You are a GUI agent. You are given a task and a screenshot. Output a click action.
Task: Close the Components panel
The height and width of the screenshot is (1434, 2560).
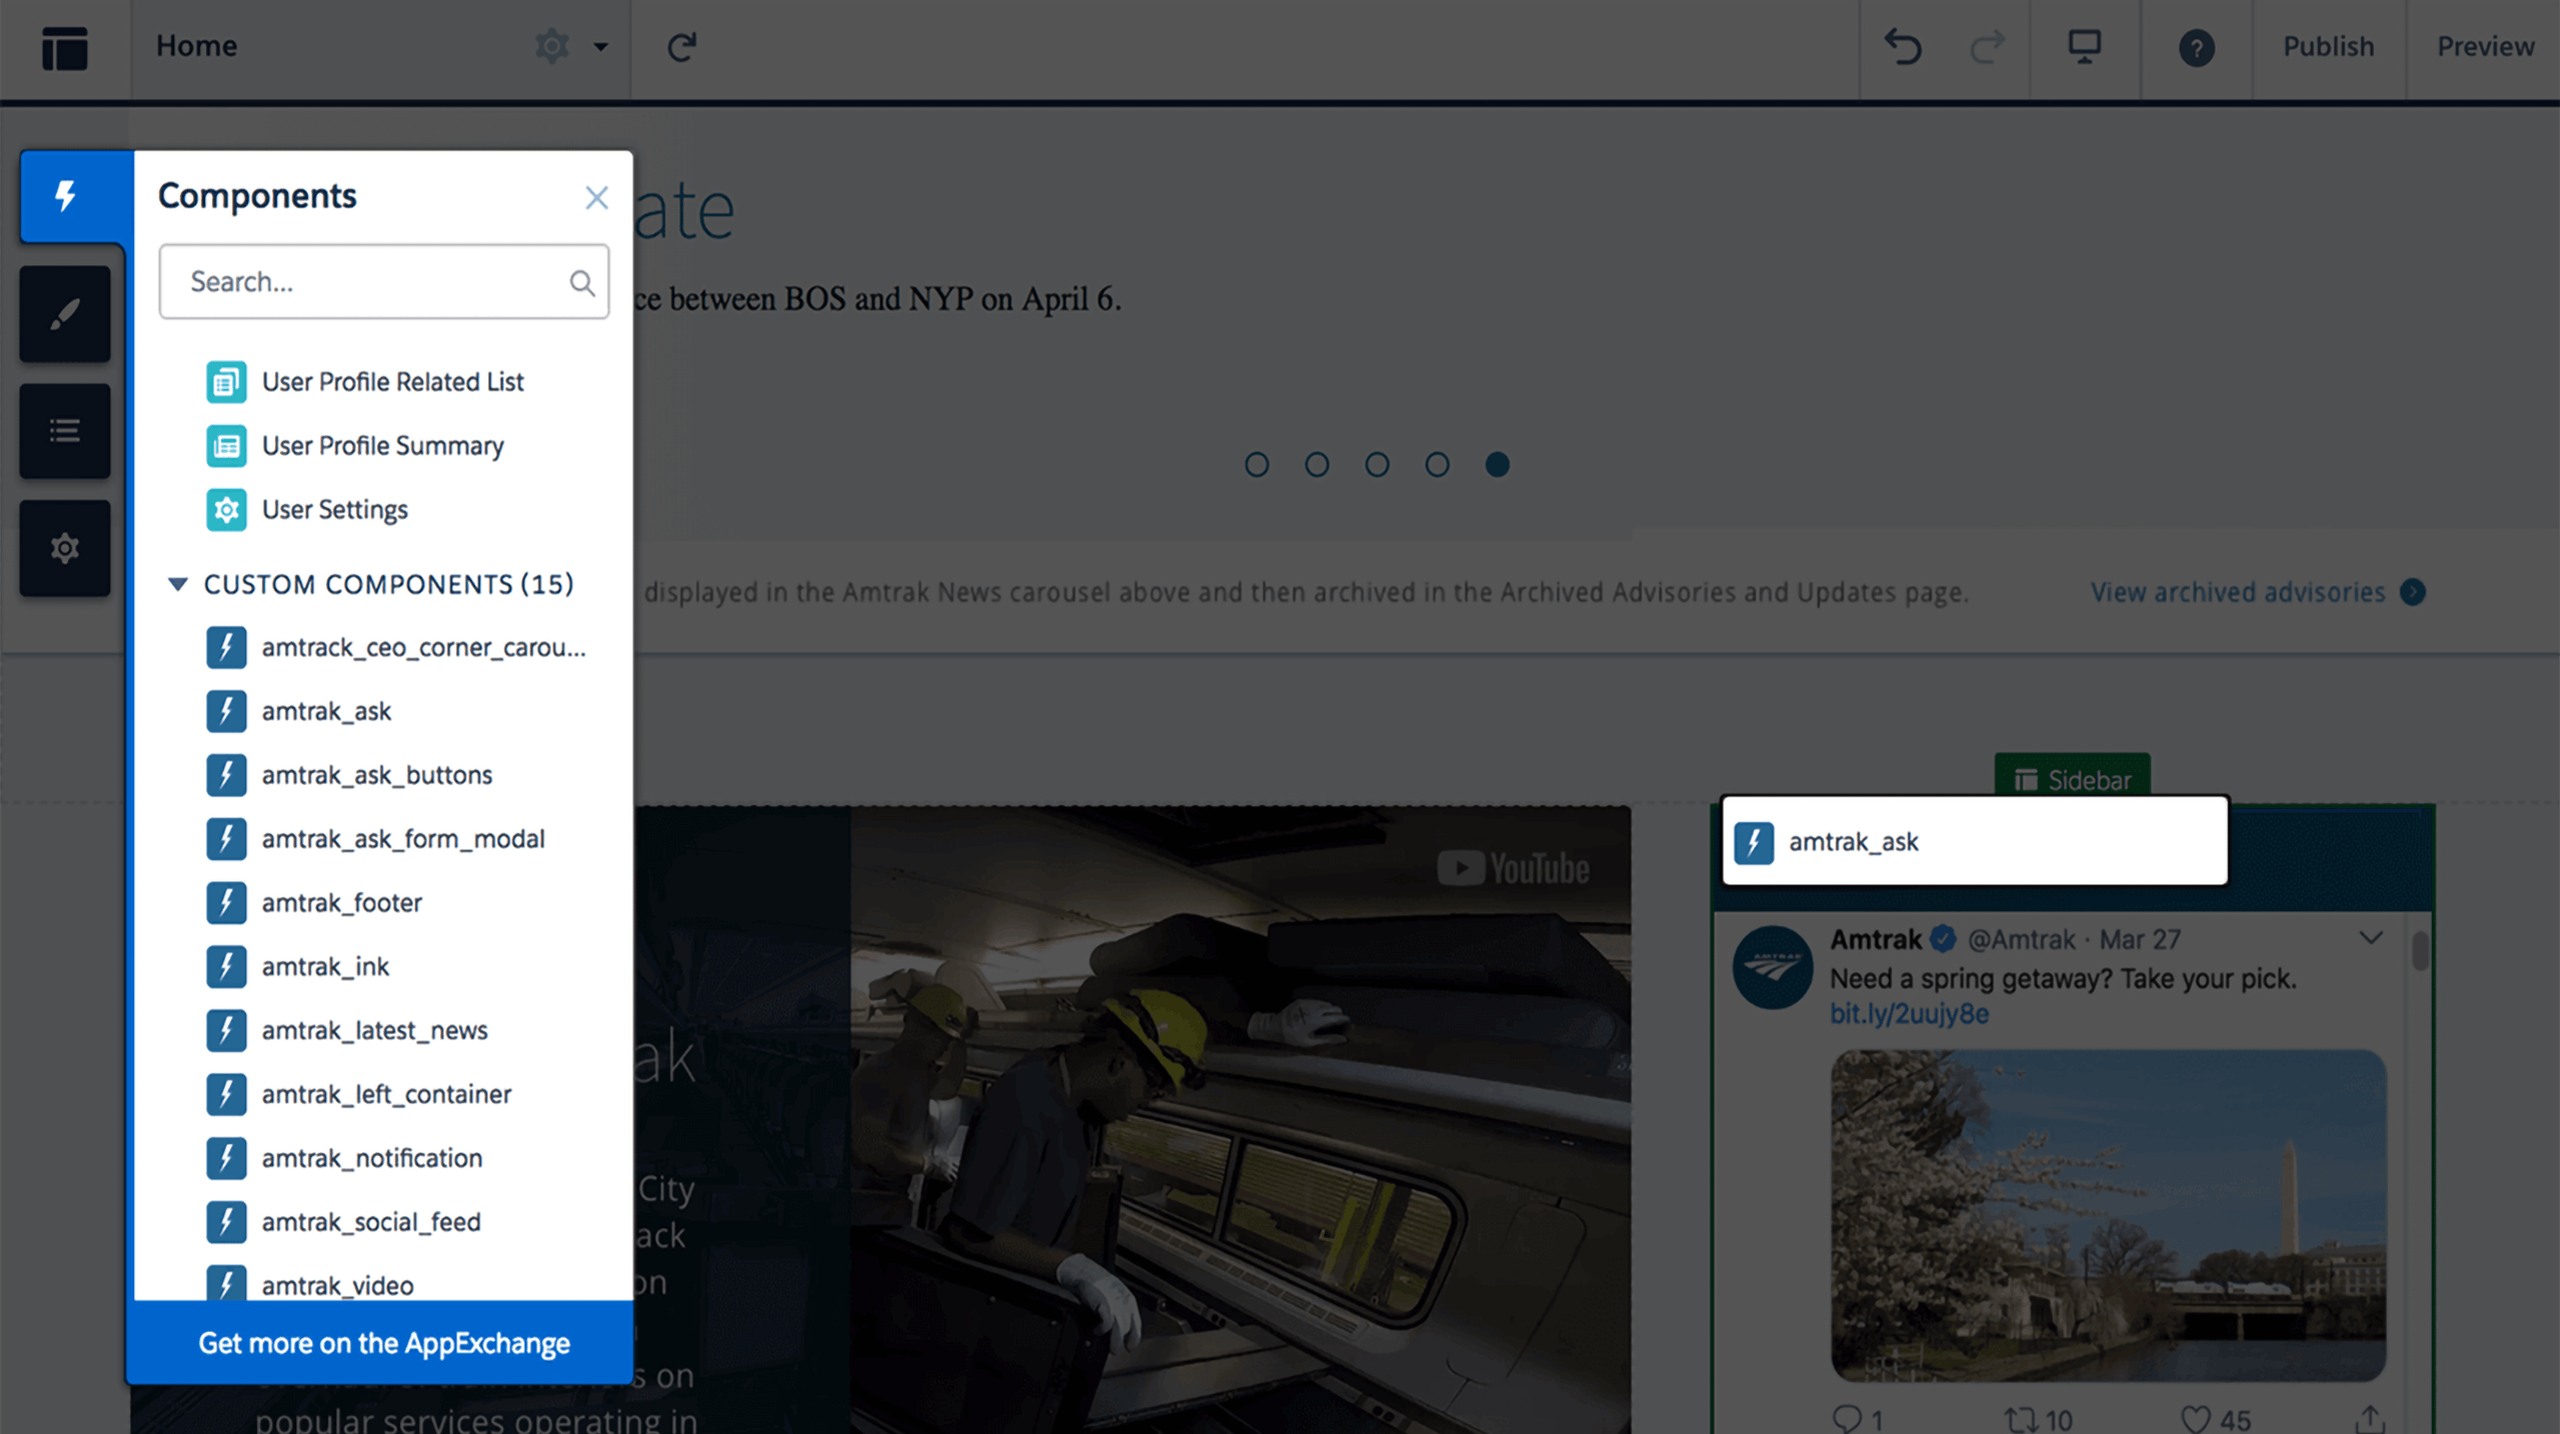click(x=597, y=198)
